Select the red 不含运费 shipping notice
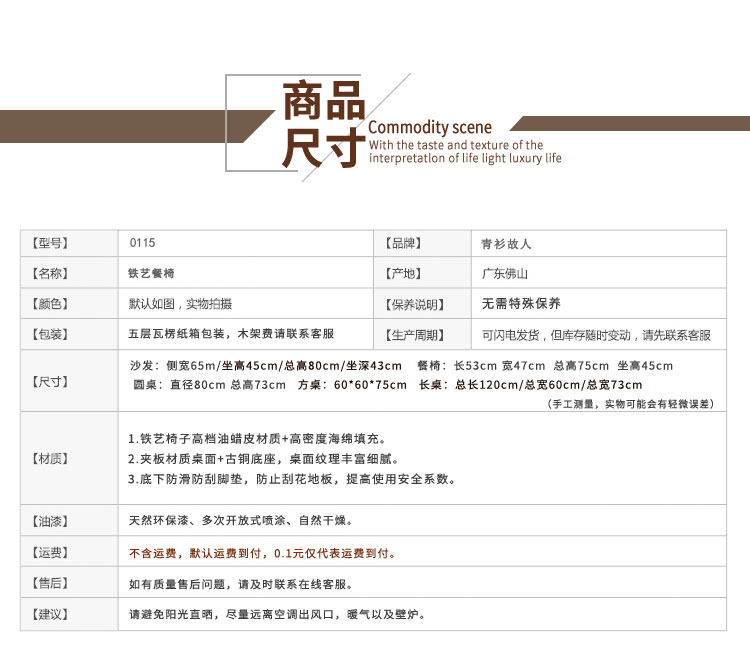This screenshot has width=750, height=672. 262,553
